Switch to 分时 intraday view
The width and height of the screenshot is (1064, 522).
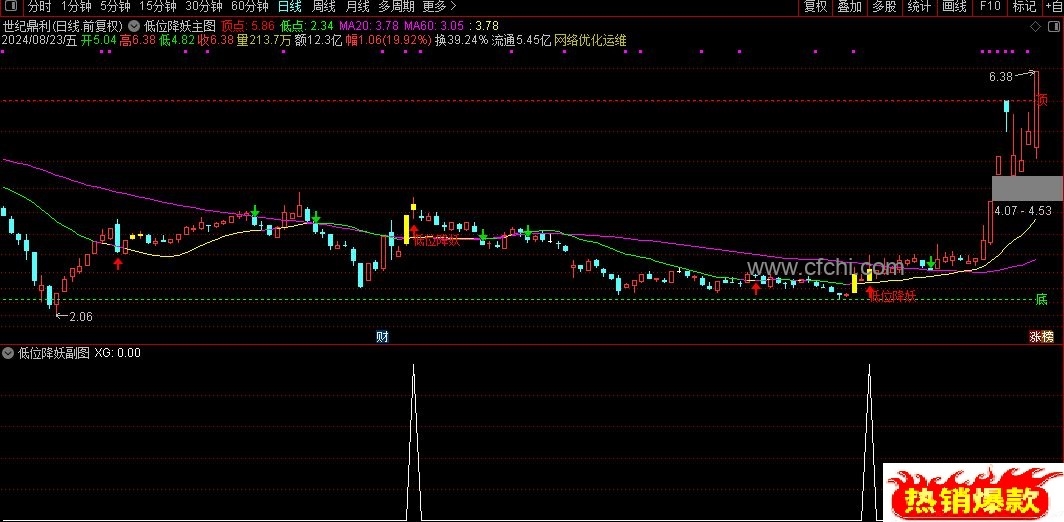pyautogui.click(x=39, y=7)
